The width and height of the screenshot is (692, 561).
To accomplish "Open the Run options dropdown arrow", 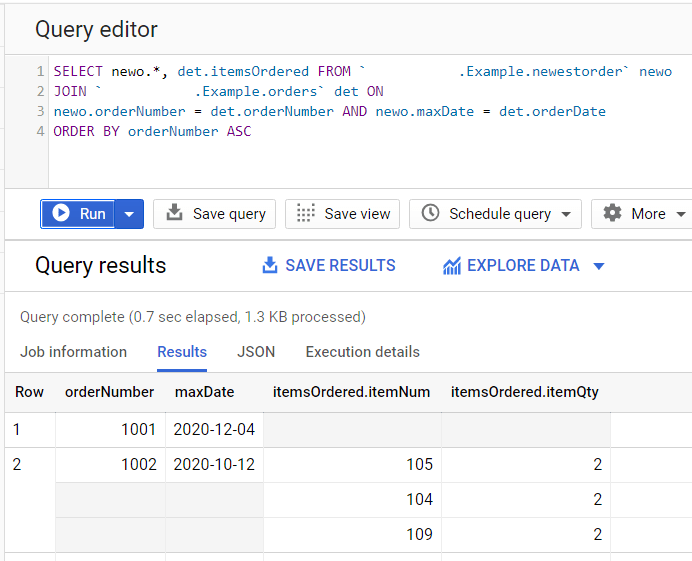I will coord(129,214).
